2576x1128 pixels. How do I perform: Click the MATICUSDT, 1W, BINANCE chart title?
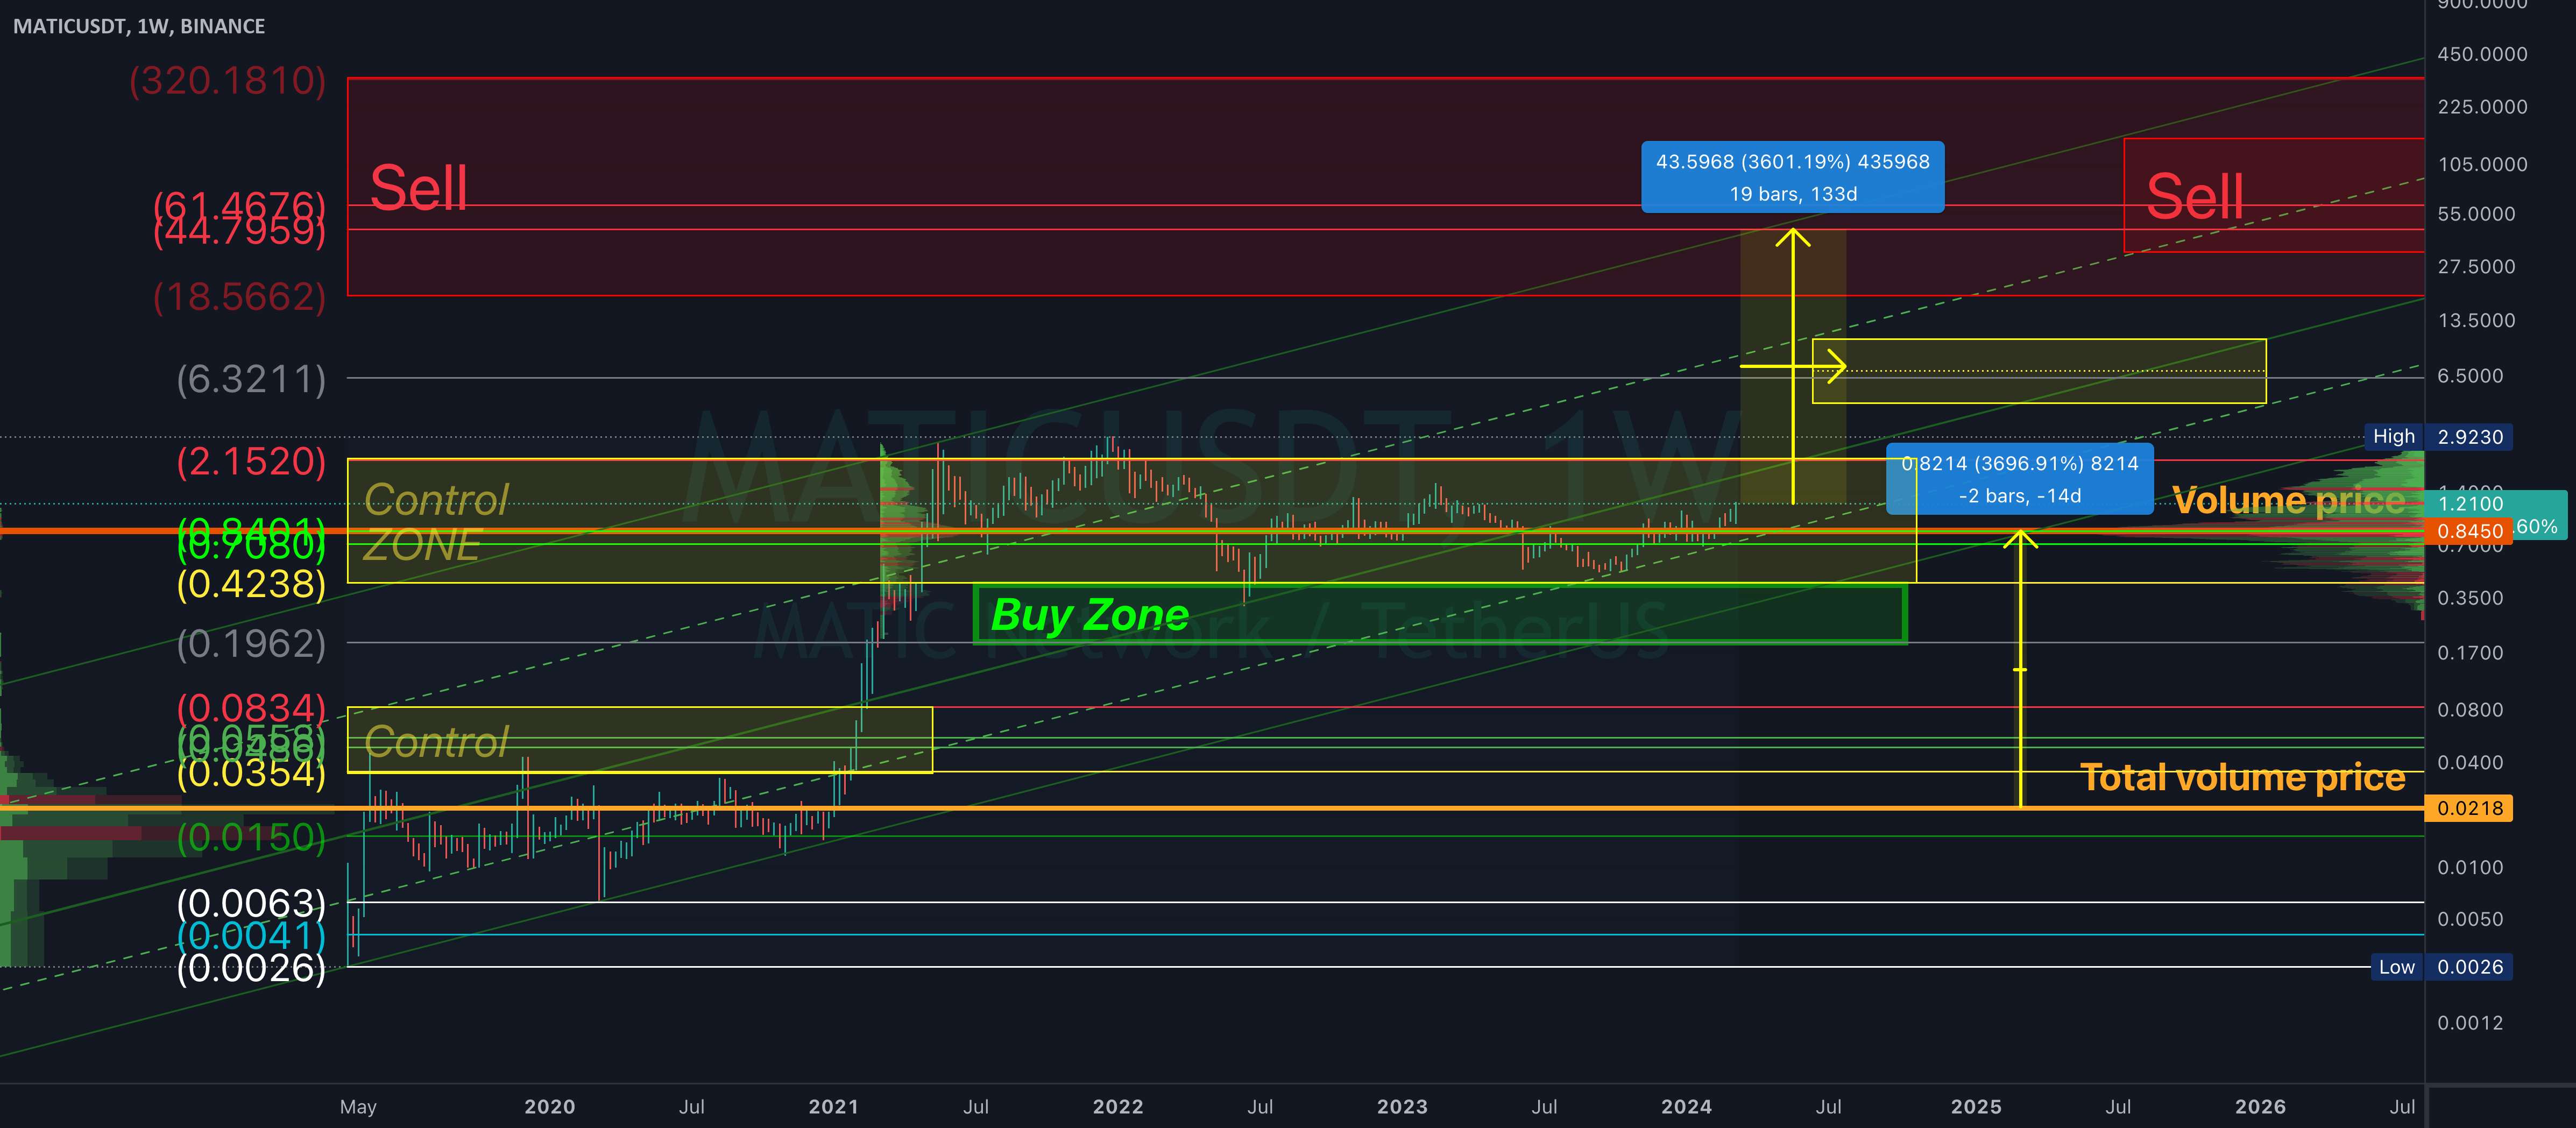(139, 26)
